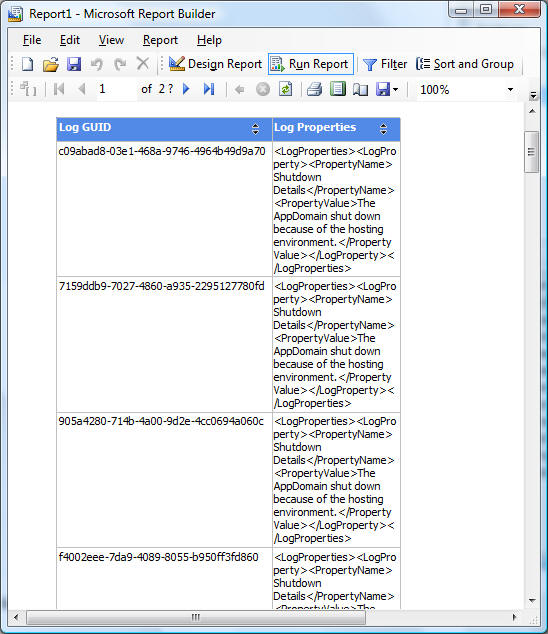Jump to last page of report
Viewport: 548px width, 634px height.
point(209,89)
